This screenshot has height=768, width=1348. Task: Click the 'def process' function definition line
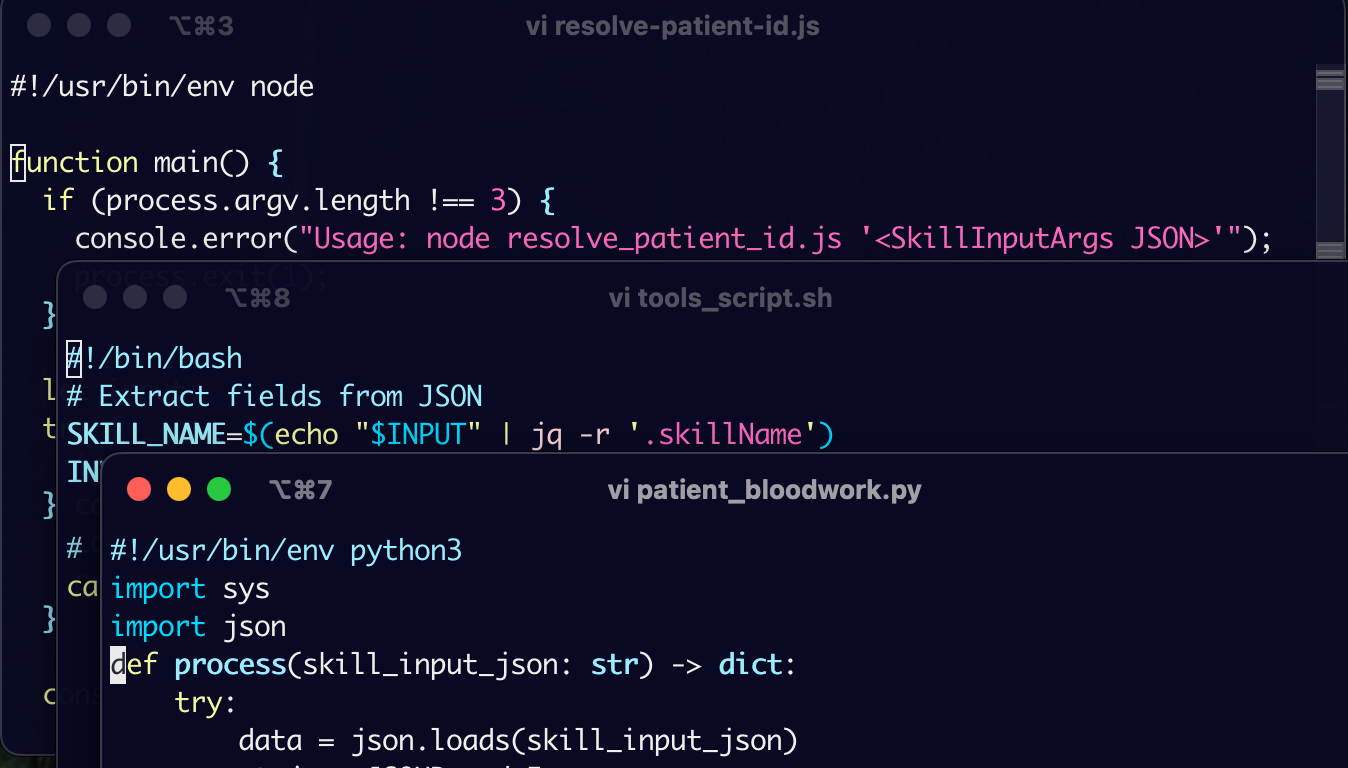[x=453, y=665]
